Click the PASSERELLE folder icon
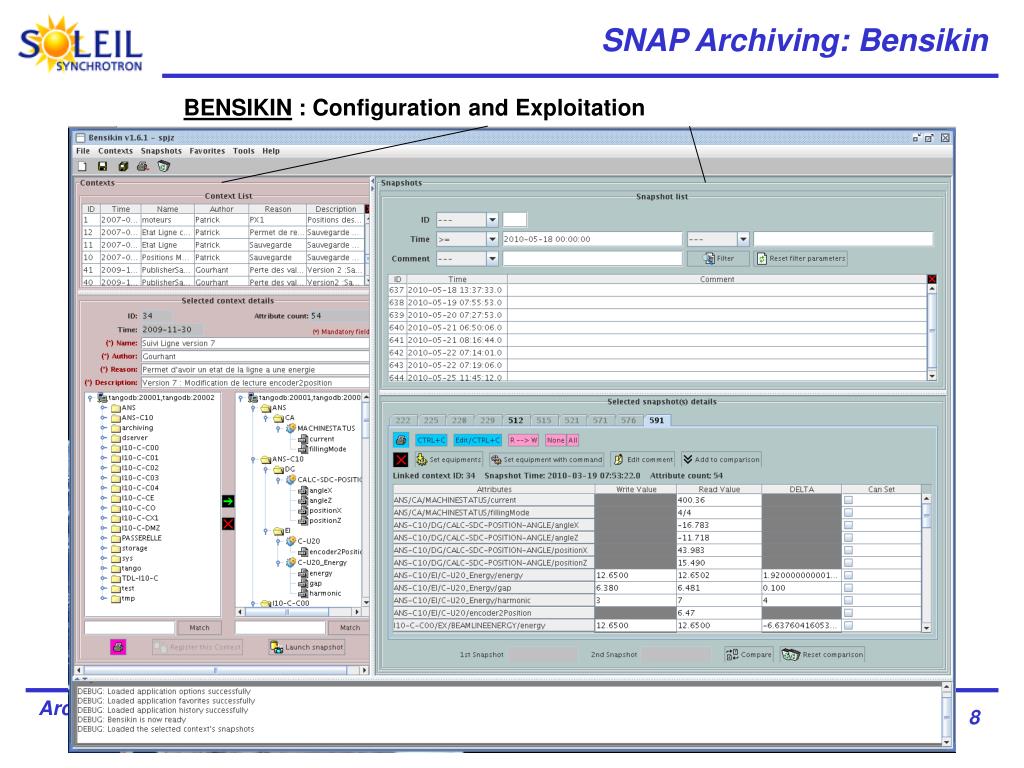This screenshot has width=1024, height=768. click(116, 538)
